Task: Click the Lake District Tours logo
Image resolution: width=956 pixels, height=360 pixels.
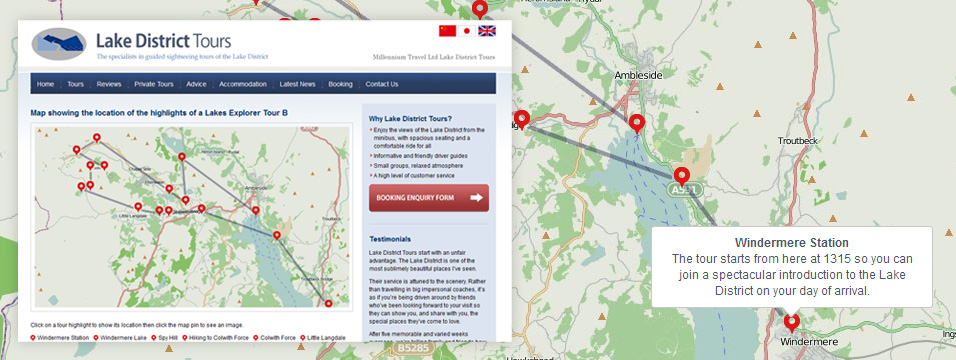Action: point(59,44)
